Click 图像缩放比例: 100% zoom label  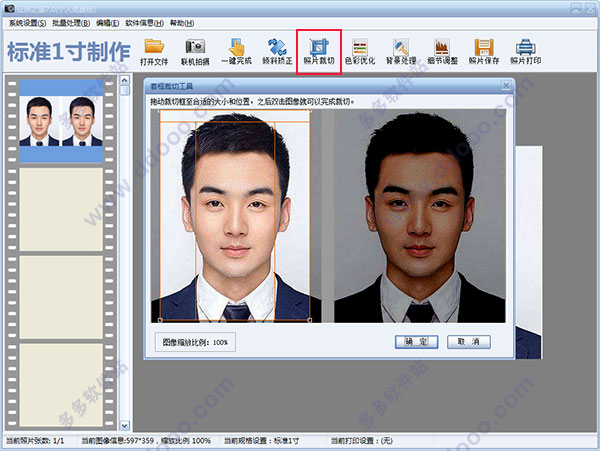(195, 342)
